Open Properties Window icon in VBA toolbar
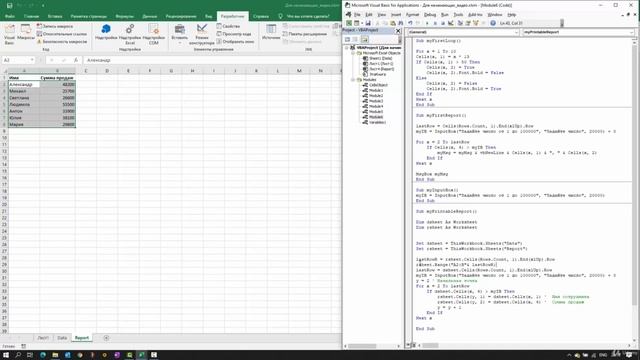This screenshot has width=640, height=360. [x=468, y=23]
